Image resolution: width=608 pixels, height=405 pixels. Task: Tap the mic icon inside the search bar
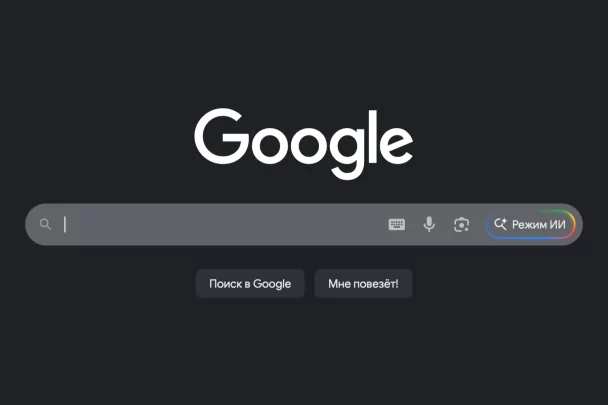tap(429, 224)
